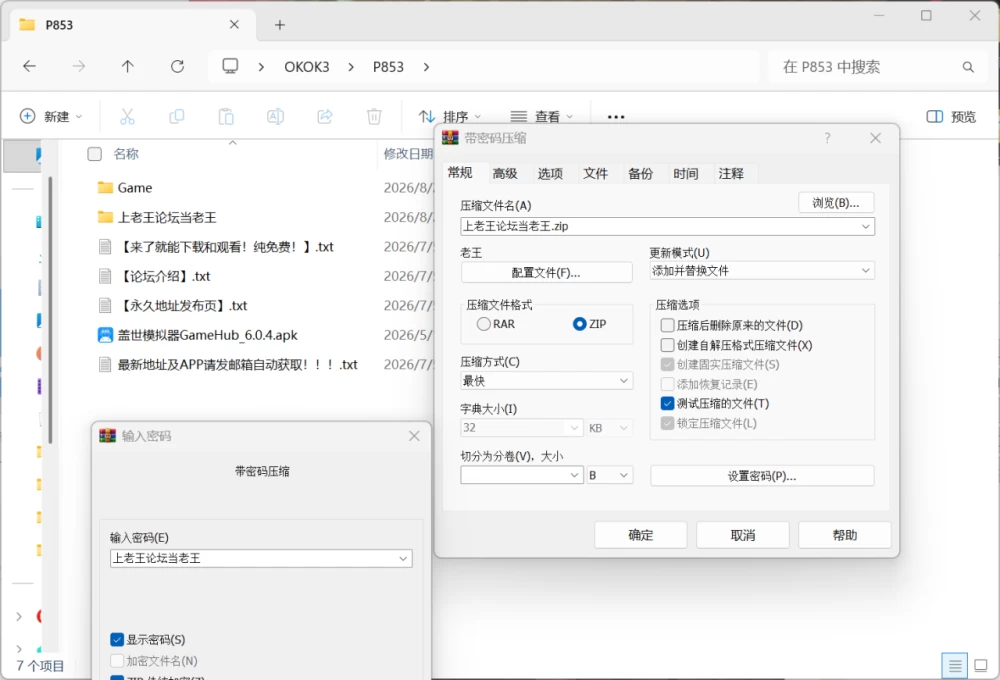This screenshot has height=680, width=1000.
Task: Click the Paste toolbar icon
Action: tap(226, 117)
